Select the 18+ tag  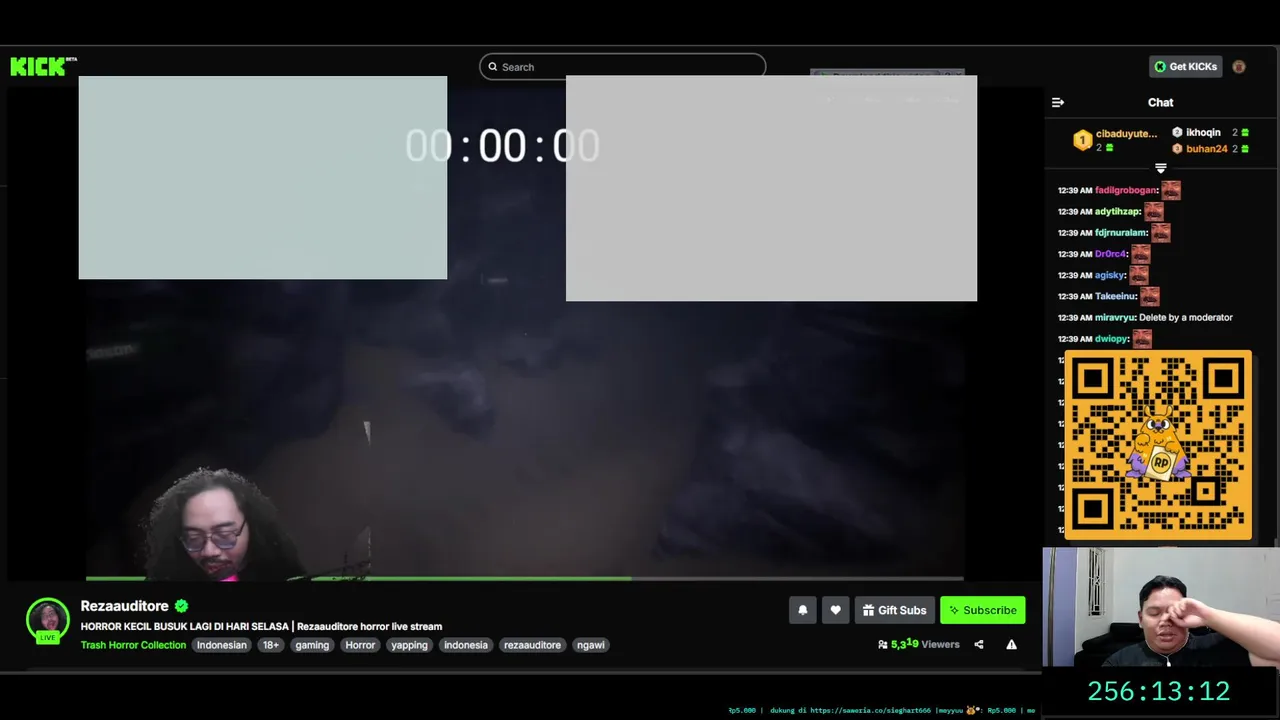pos(271,645)
